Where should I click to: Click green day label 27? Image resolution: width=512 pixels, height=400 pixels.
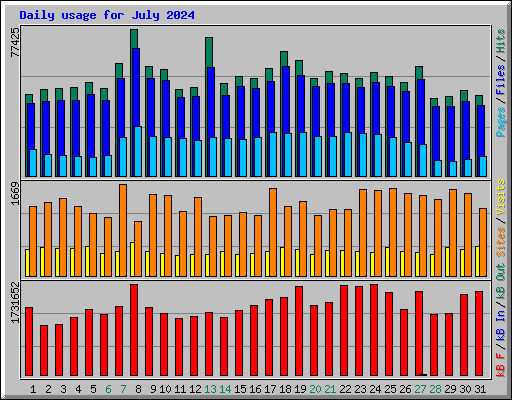420,389
